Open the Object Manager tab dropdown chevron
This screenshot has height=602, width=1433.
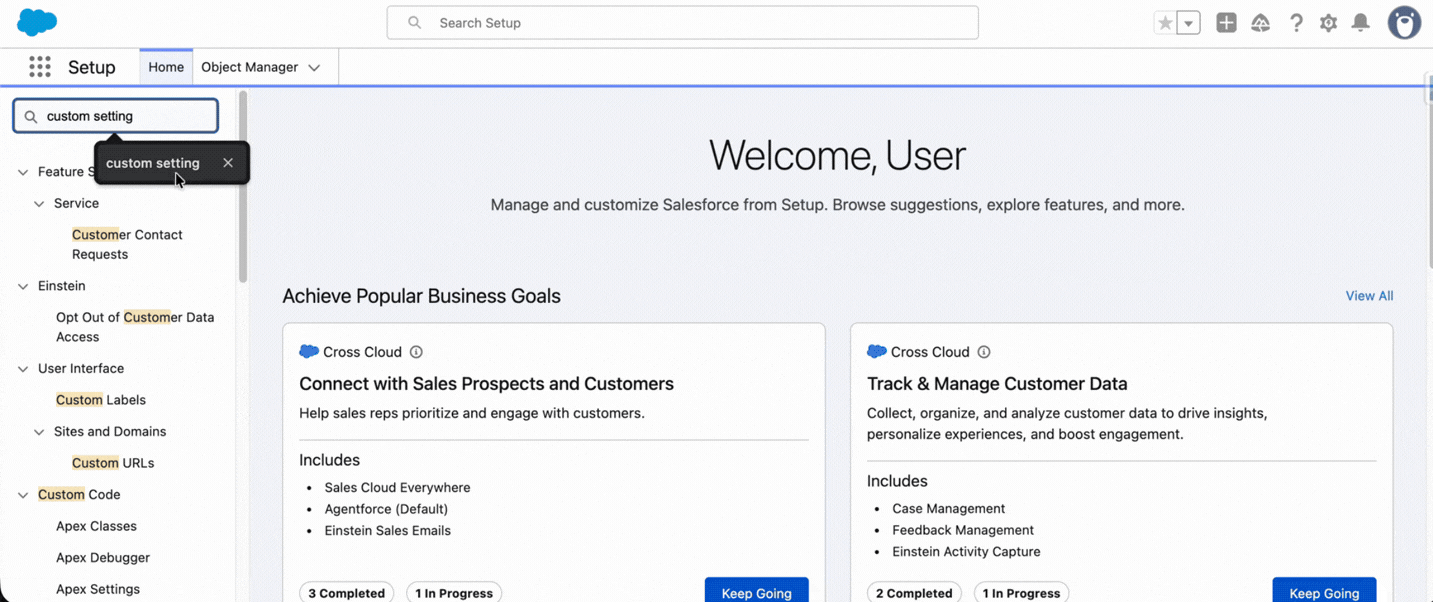pos(314,68)
